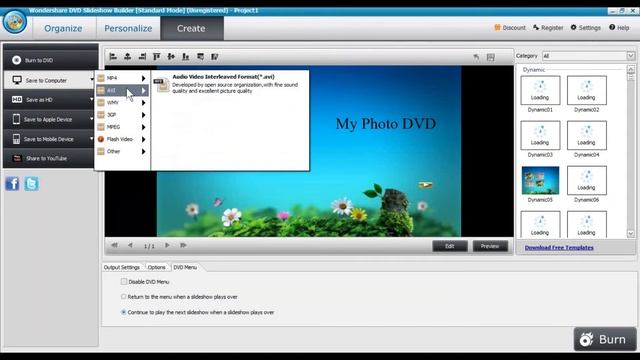Open the DVD Menu tab
Viewport: 640px width, 360px height.
click(185, 267)
